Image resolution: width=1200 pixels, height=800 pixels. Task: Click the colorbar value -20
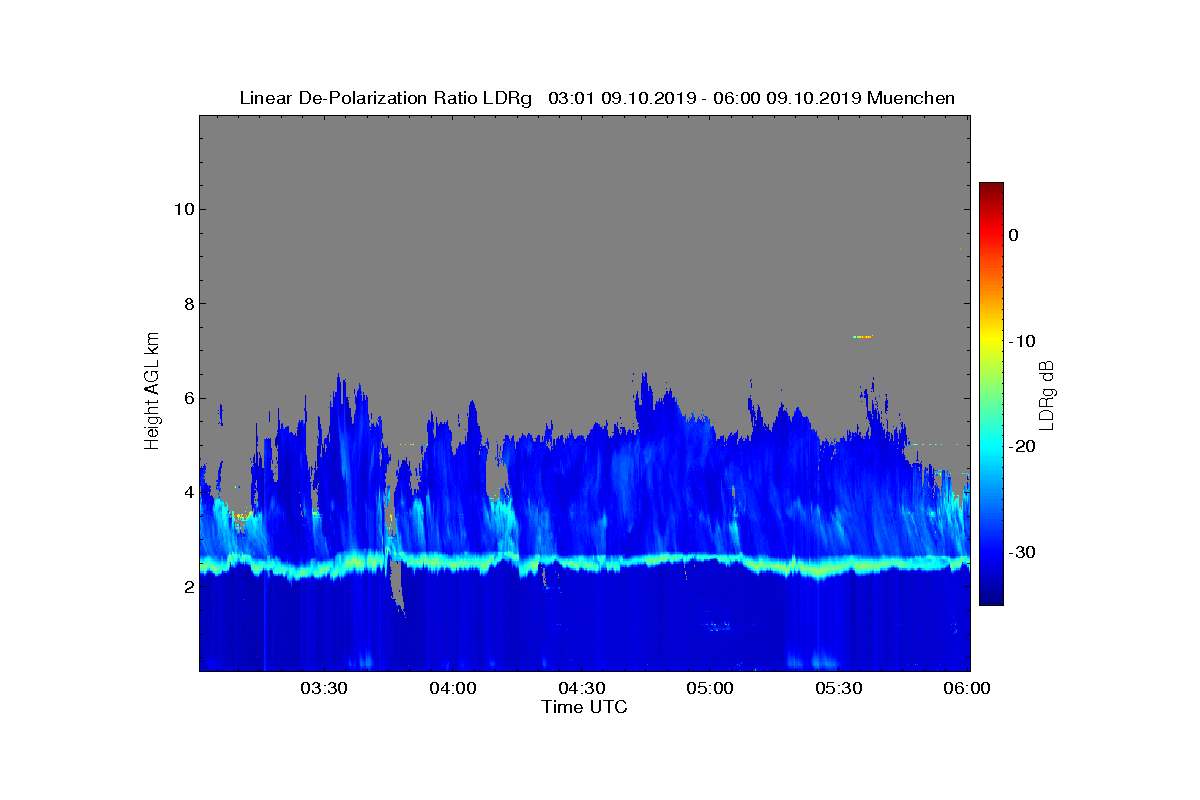[x=1021, y=447]
